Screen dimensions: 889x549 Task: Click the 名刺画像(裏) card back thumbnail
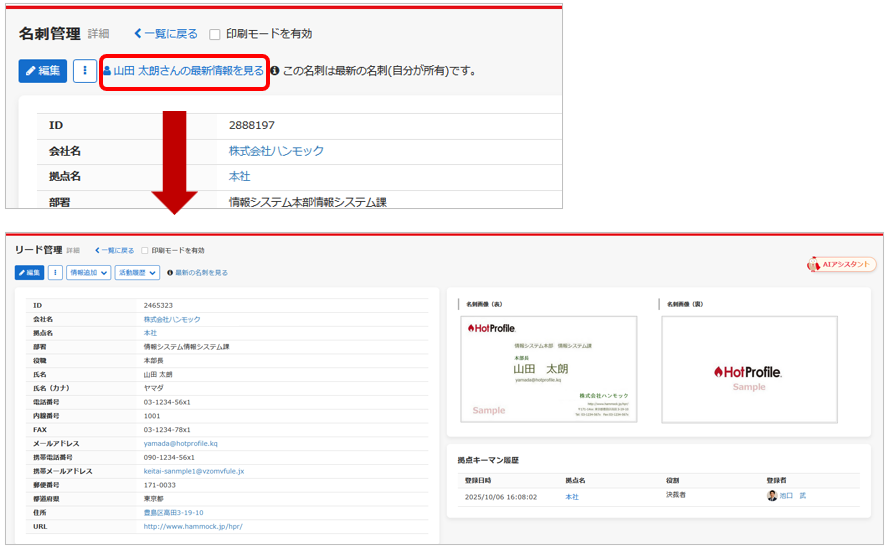[749, 369]
